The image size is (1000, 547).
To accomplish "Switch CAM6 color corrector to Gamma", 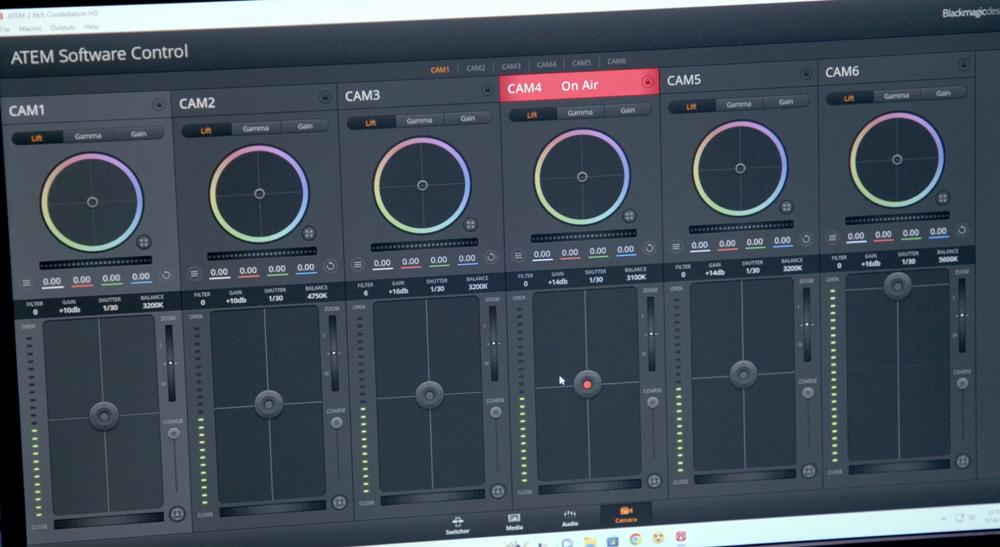I will (x=896, y=96).
